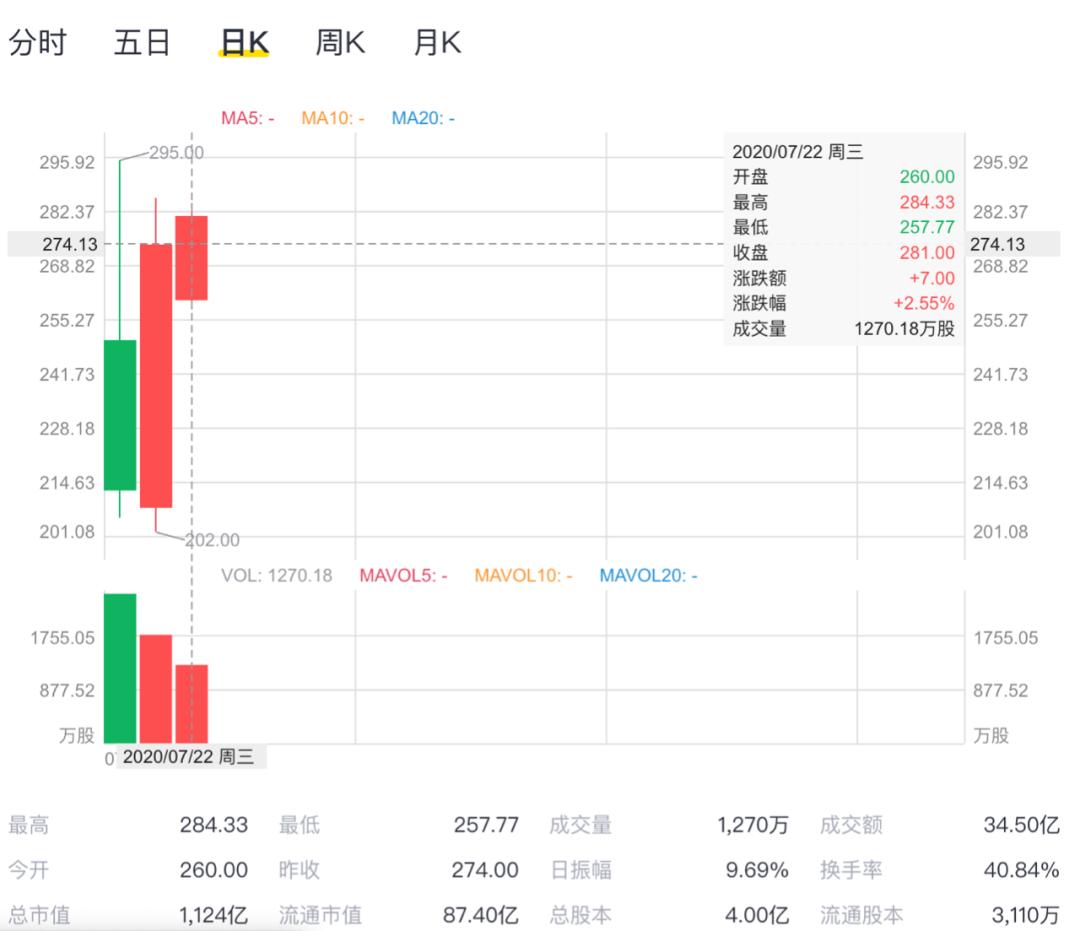
Task: Select the 日K daily candlestick tab
Action: 244,43
